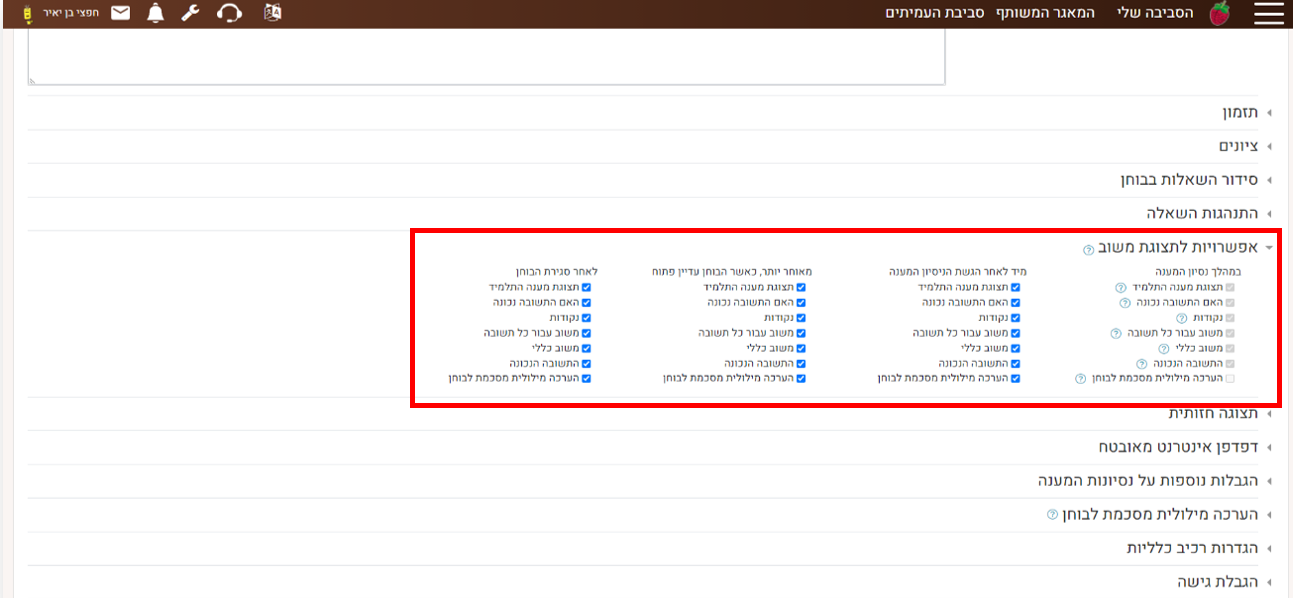1293x598 pixels.
Task: Click help icon beside אפשרויות לתצוגת משוב heading
Action: point(1088,249)
